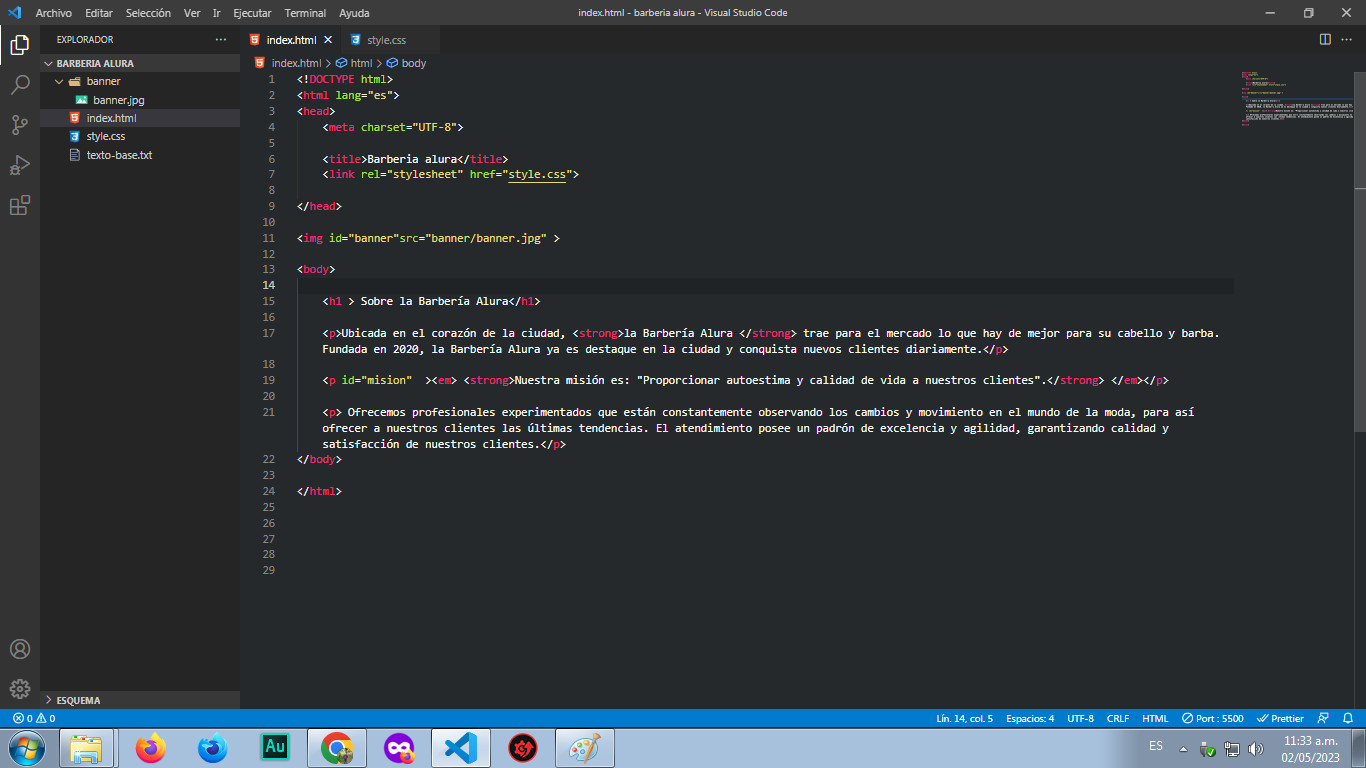Select index.html in the explorer tree
This screenshot has height=768, width=1366.
(x=140, y=118)
